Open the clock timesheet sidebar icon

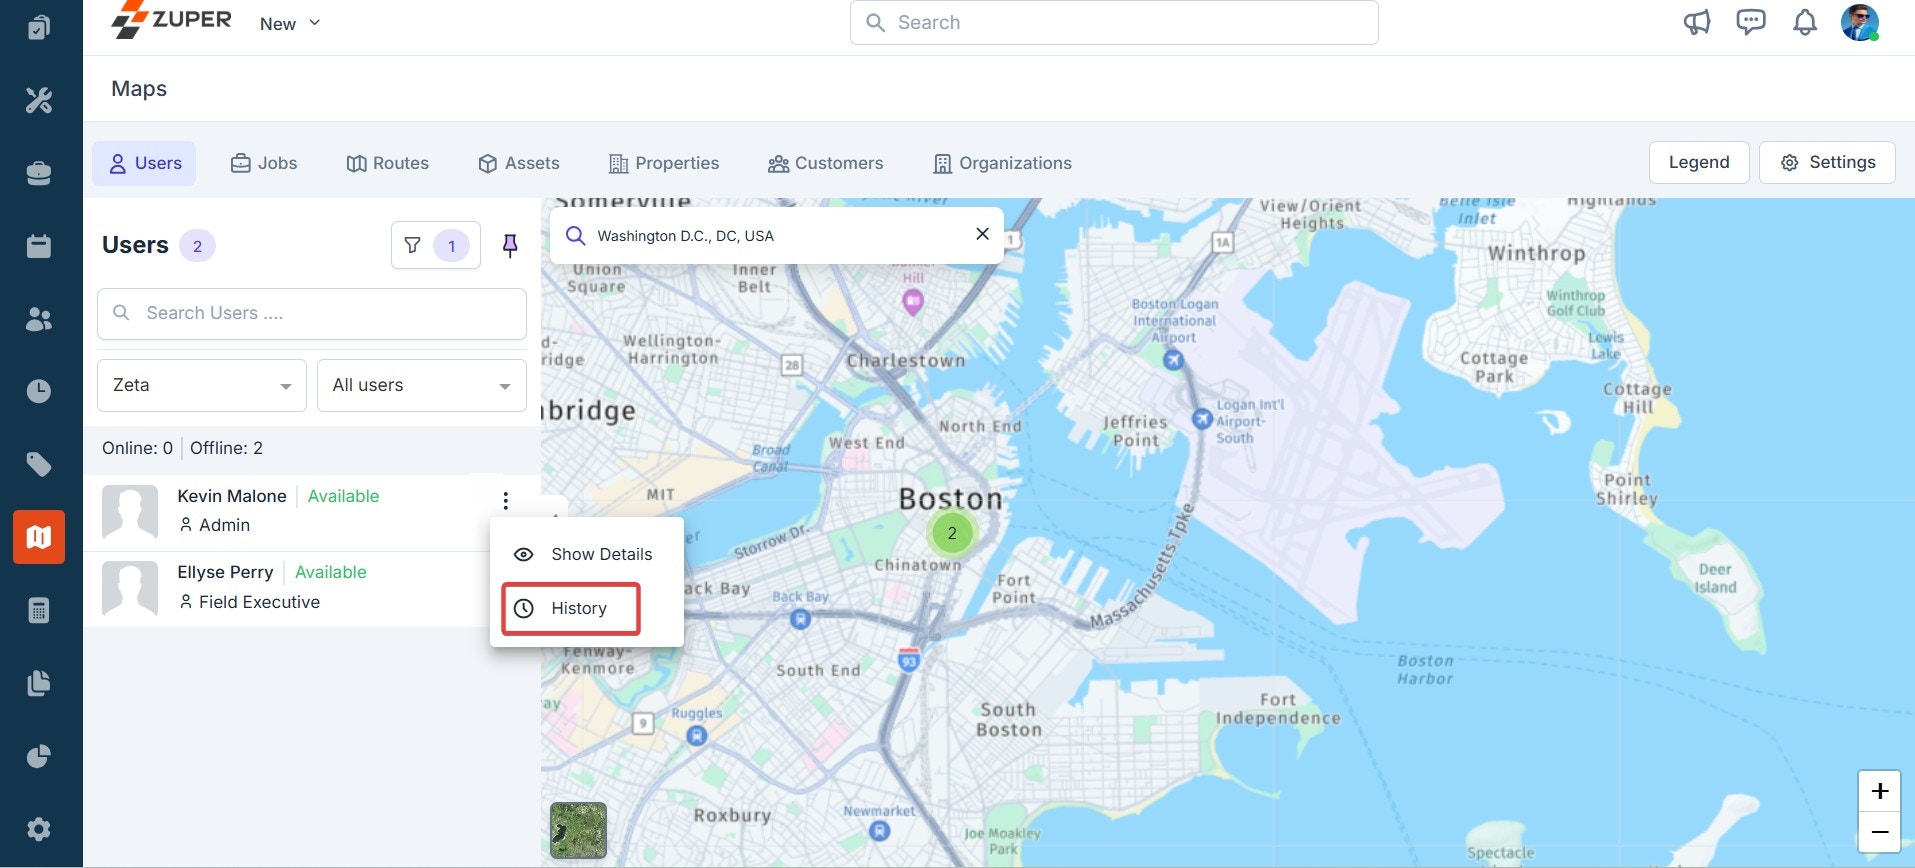pyautogui.click(x=39, y=391)
